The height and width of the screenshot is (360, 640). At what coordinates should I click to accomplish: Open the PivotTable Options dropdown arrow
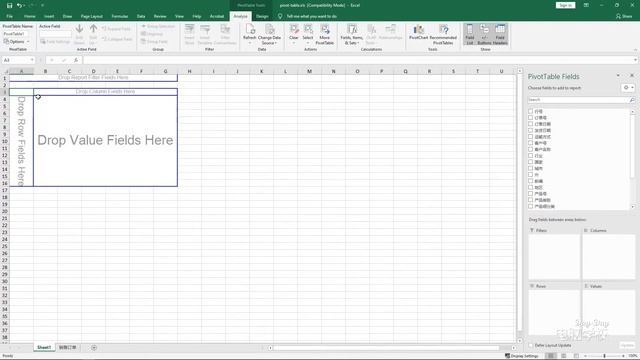pyautogui.click(x=28, y=41)
